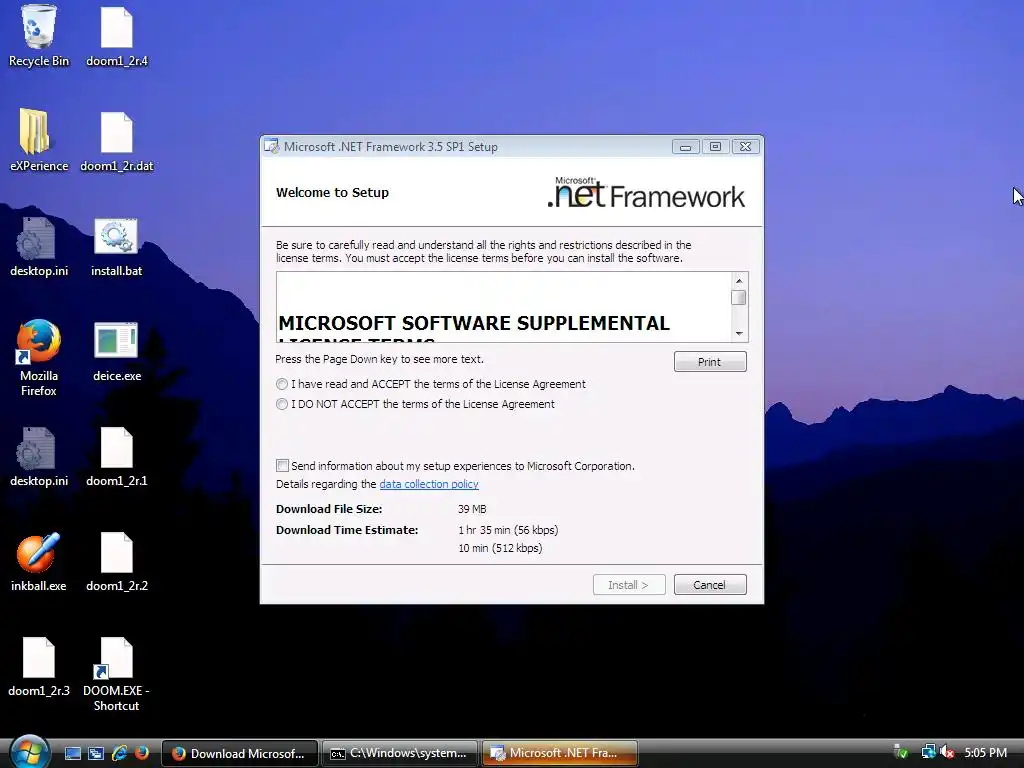The width and height of the screenshot is (1024, 768).
Task: Launch the Mozilla Firefox desktop shortcut
Action: point(39,357)
